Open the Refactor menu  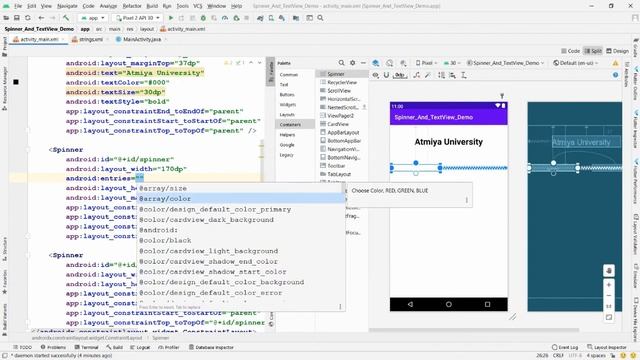point(132,6)
